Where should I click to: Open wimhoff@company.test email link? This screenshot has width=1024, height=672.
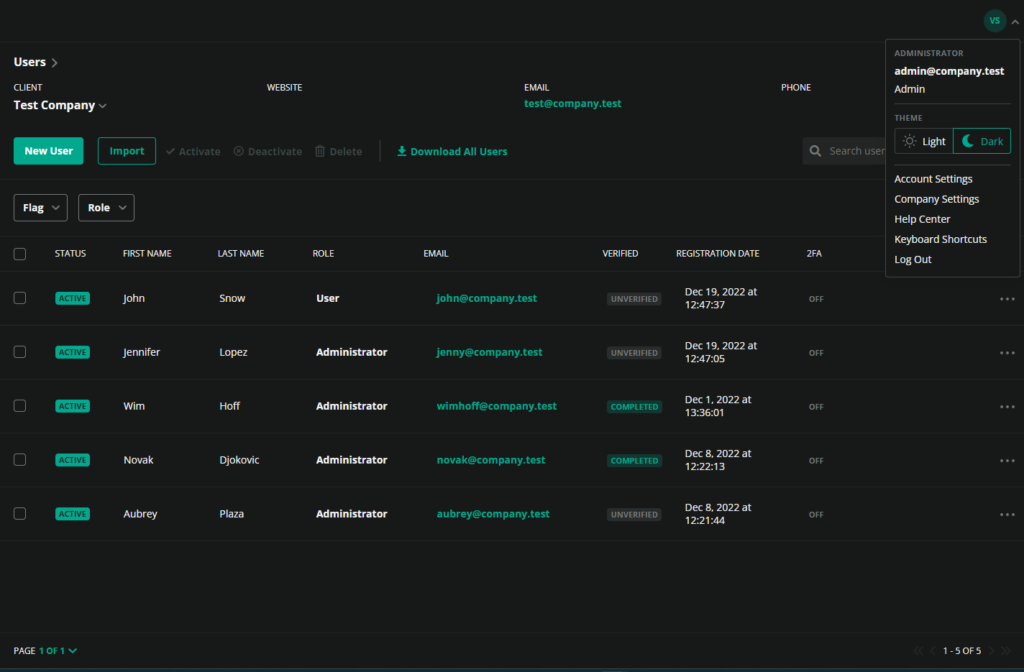496,406
